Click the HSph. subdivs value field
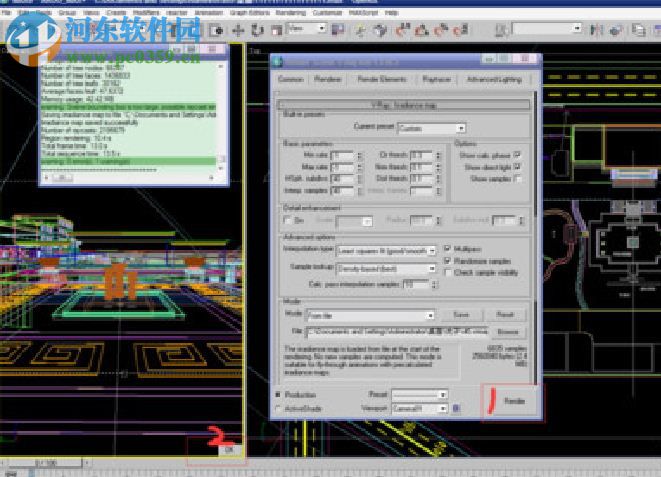 [x=343, y=179]
